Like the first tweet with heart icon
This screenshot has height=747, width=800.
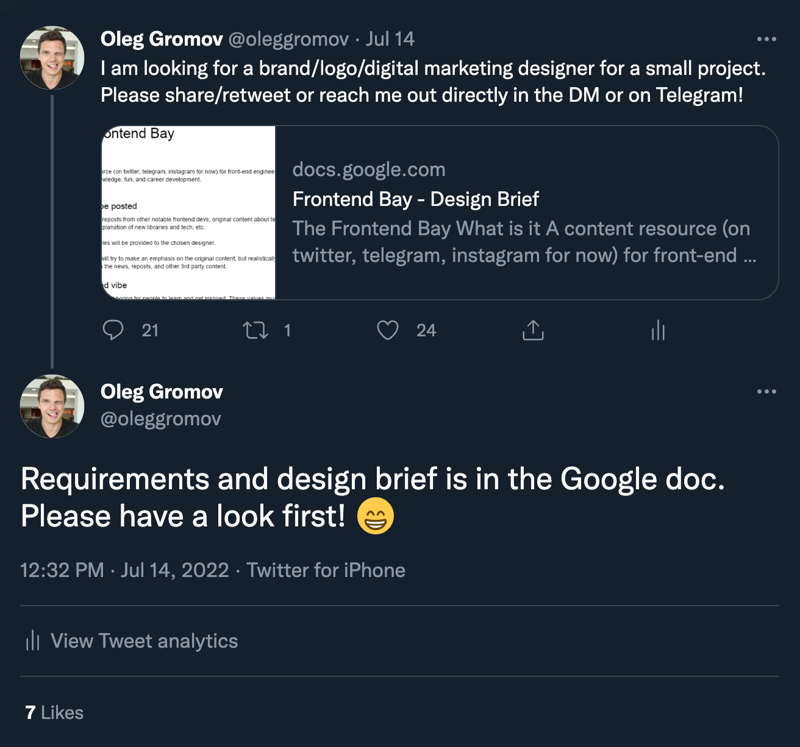pyautogui.click(x=388, y=330)
